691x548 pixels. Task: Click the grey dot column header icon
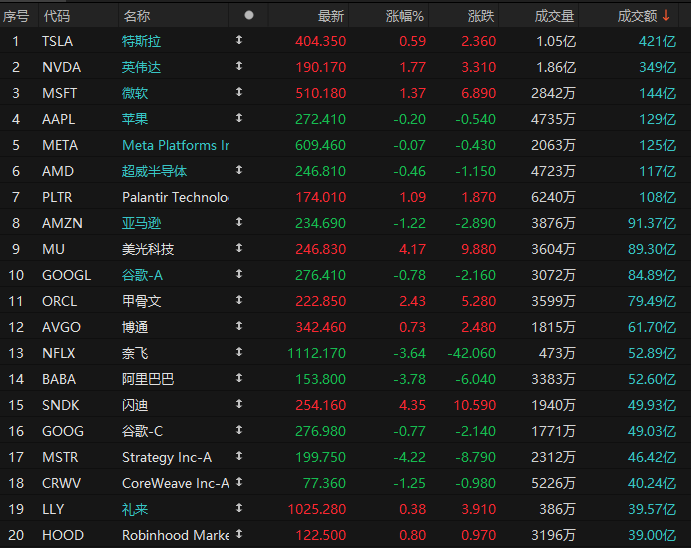[x=249, y=15]
